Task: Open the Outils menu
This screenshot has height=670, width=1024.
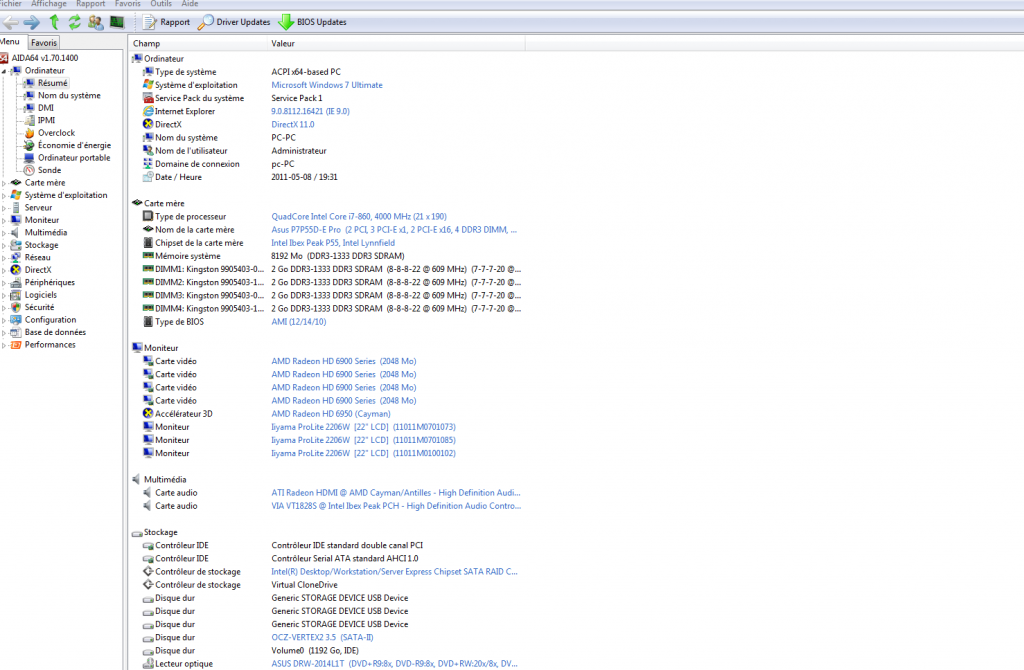Action: pyautogui.click(x=161, y=4)
